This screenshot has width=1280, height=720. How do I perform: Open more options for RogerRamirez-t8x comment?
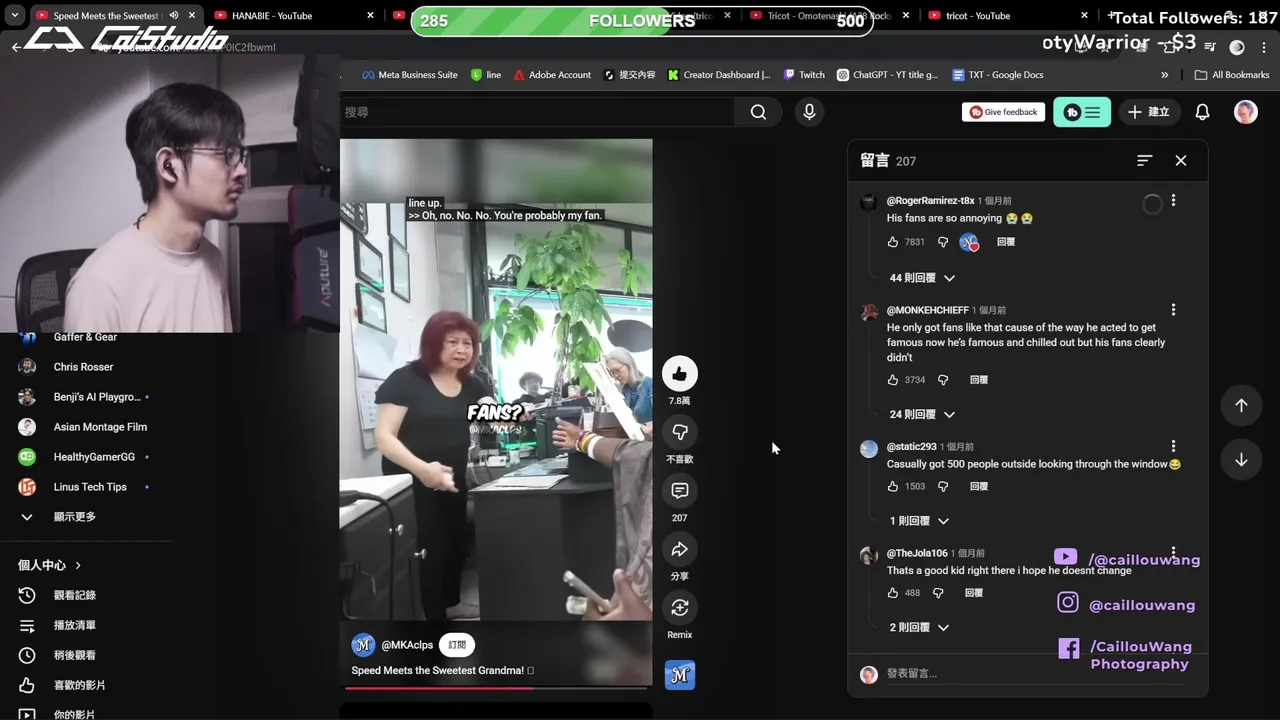pos(1174,201)
